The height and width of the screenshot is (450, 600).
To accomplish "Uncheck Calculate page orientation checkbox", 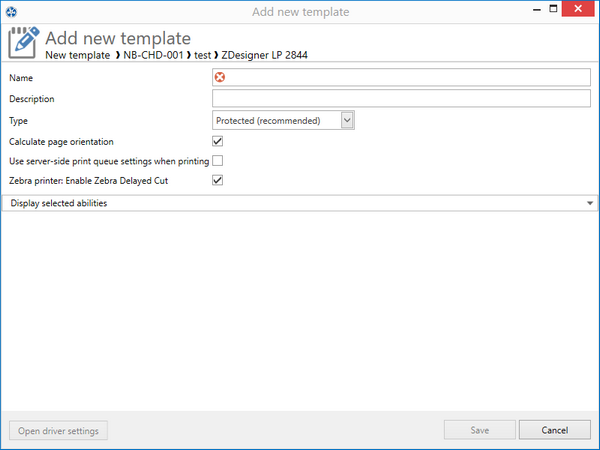I will pyautogui.click(x=217, y=141).
